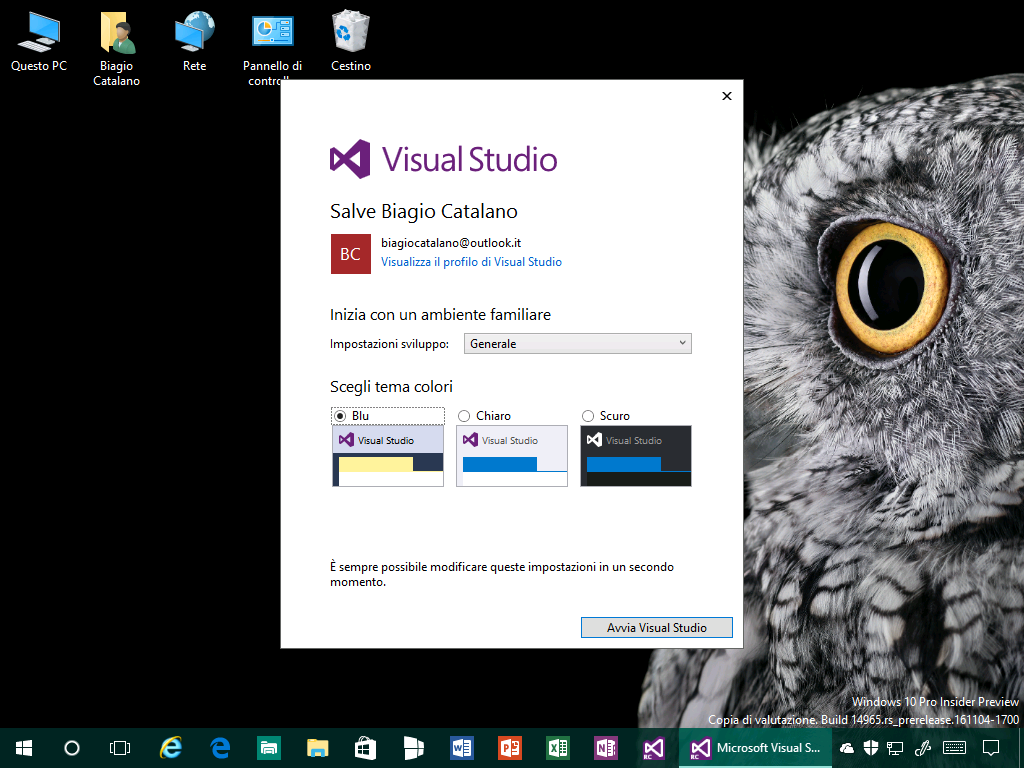
Task: Open the Windows Store from taskbar
Action: [365, 748]
